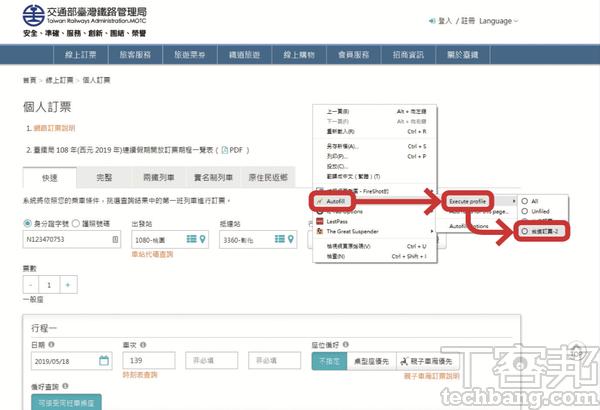Decrease ticket count with minus button
The width and height of the screenshot is (600, 410).
click(31, 284)
